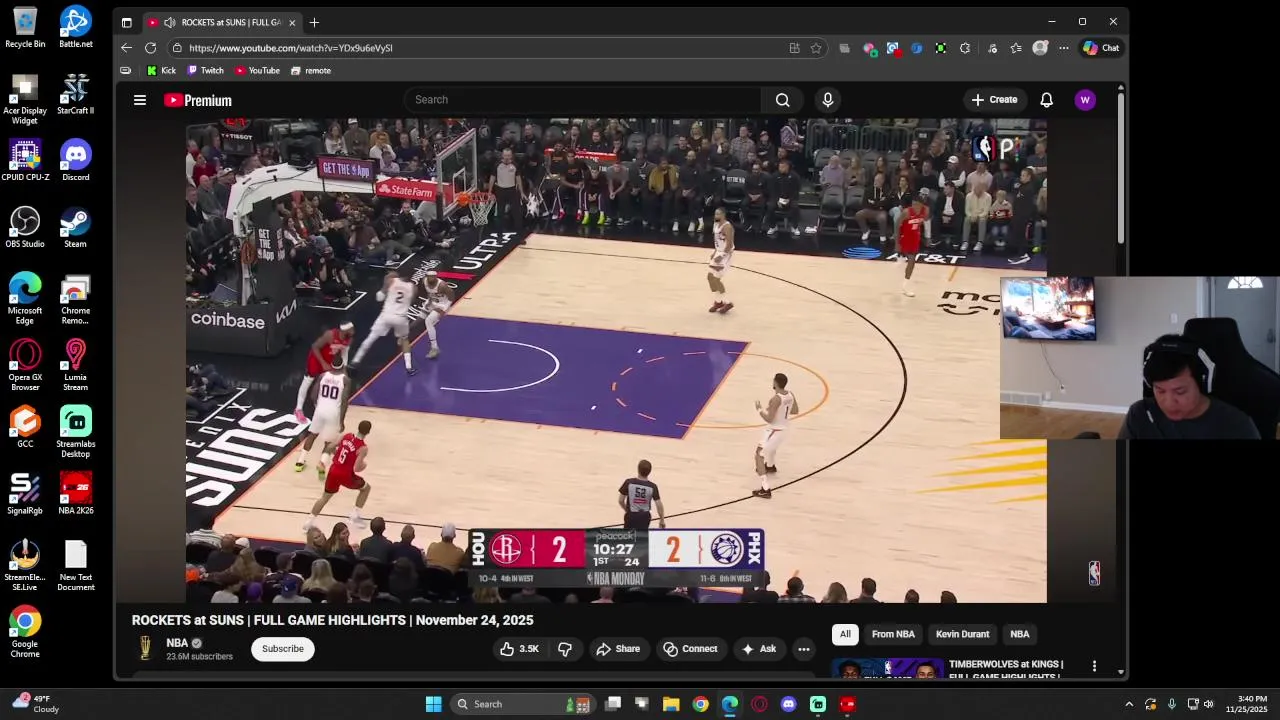
Task: Dislike the video with thumbs down
Action: click(565, 649)
